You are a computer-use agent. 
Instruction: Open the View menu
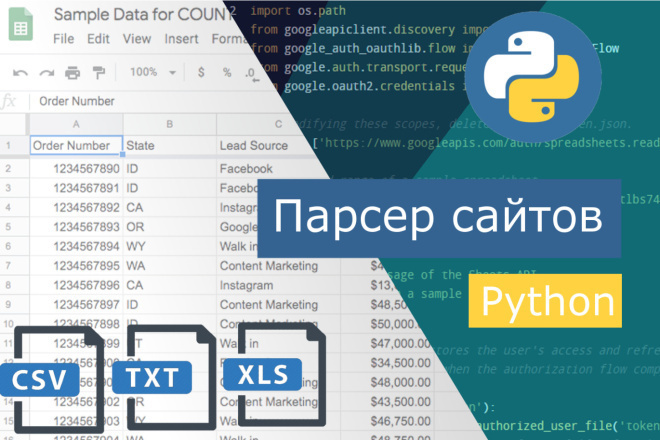coord(137,39)
